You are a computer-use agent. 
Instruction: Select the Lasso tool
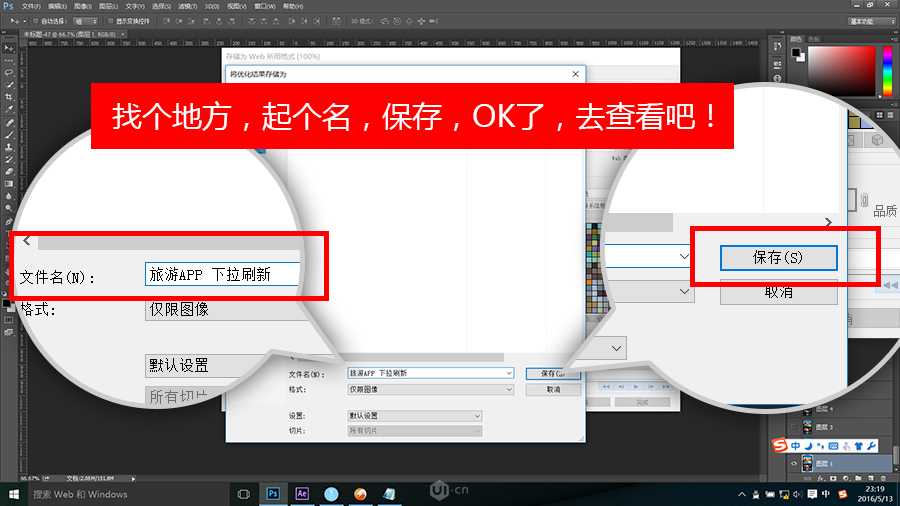[x=9, y=72]
